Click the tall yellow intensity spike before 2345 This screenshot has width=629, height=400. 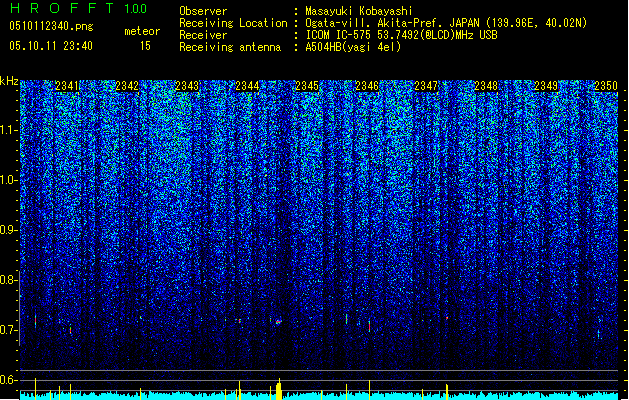(x=279, y=389)
